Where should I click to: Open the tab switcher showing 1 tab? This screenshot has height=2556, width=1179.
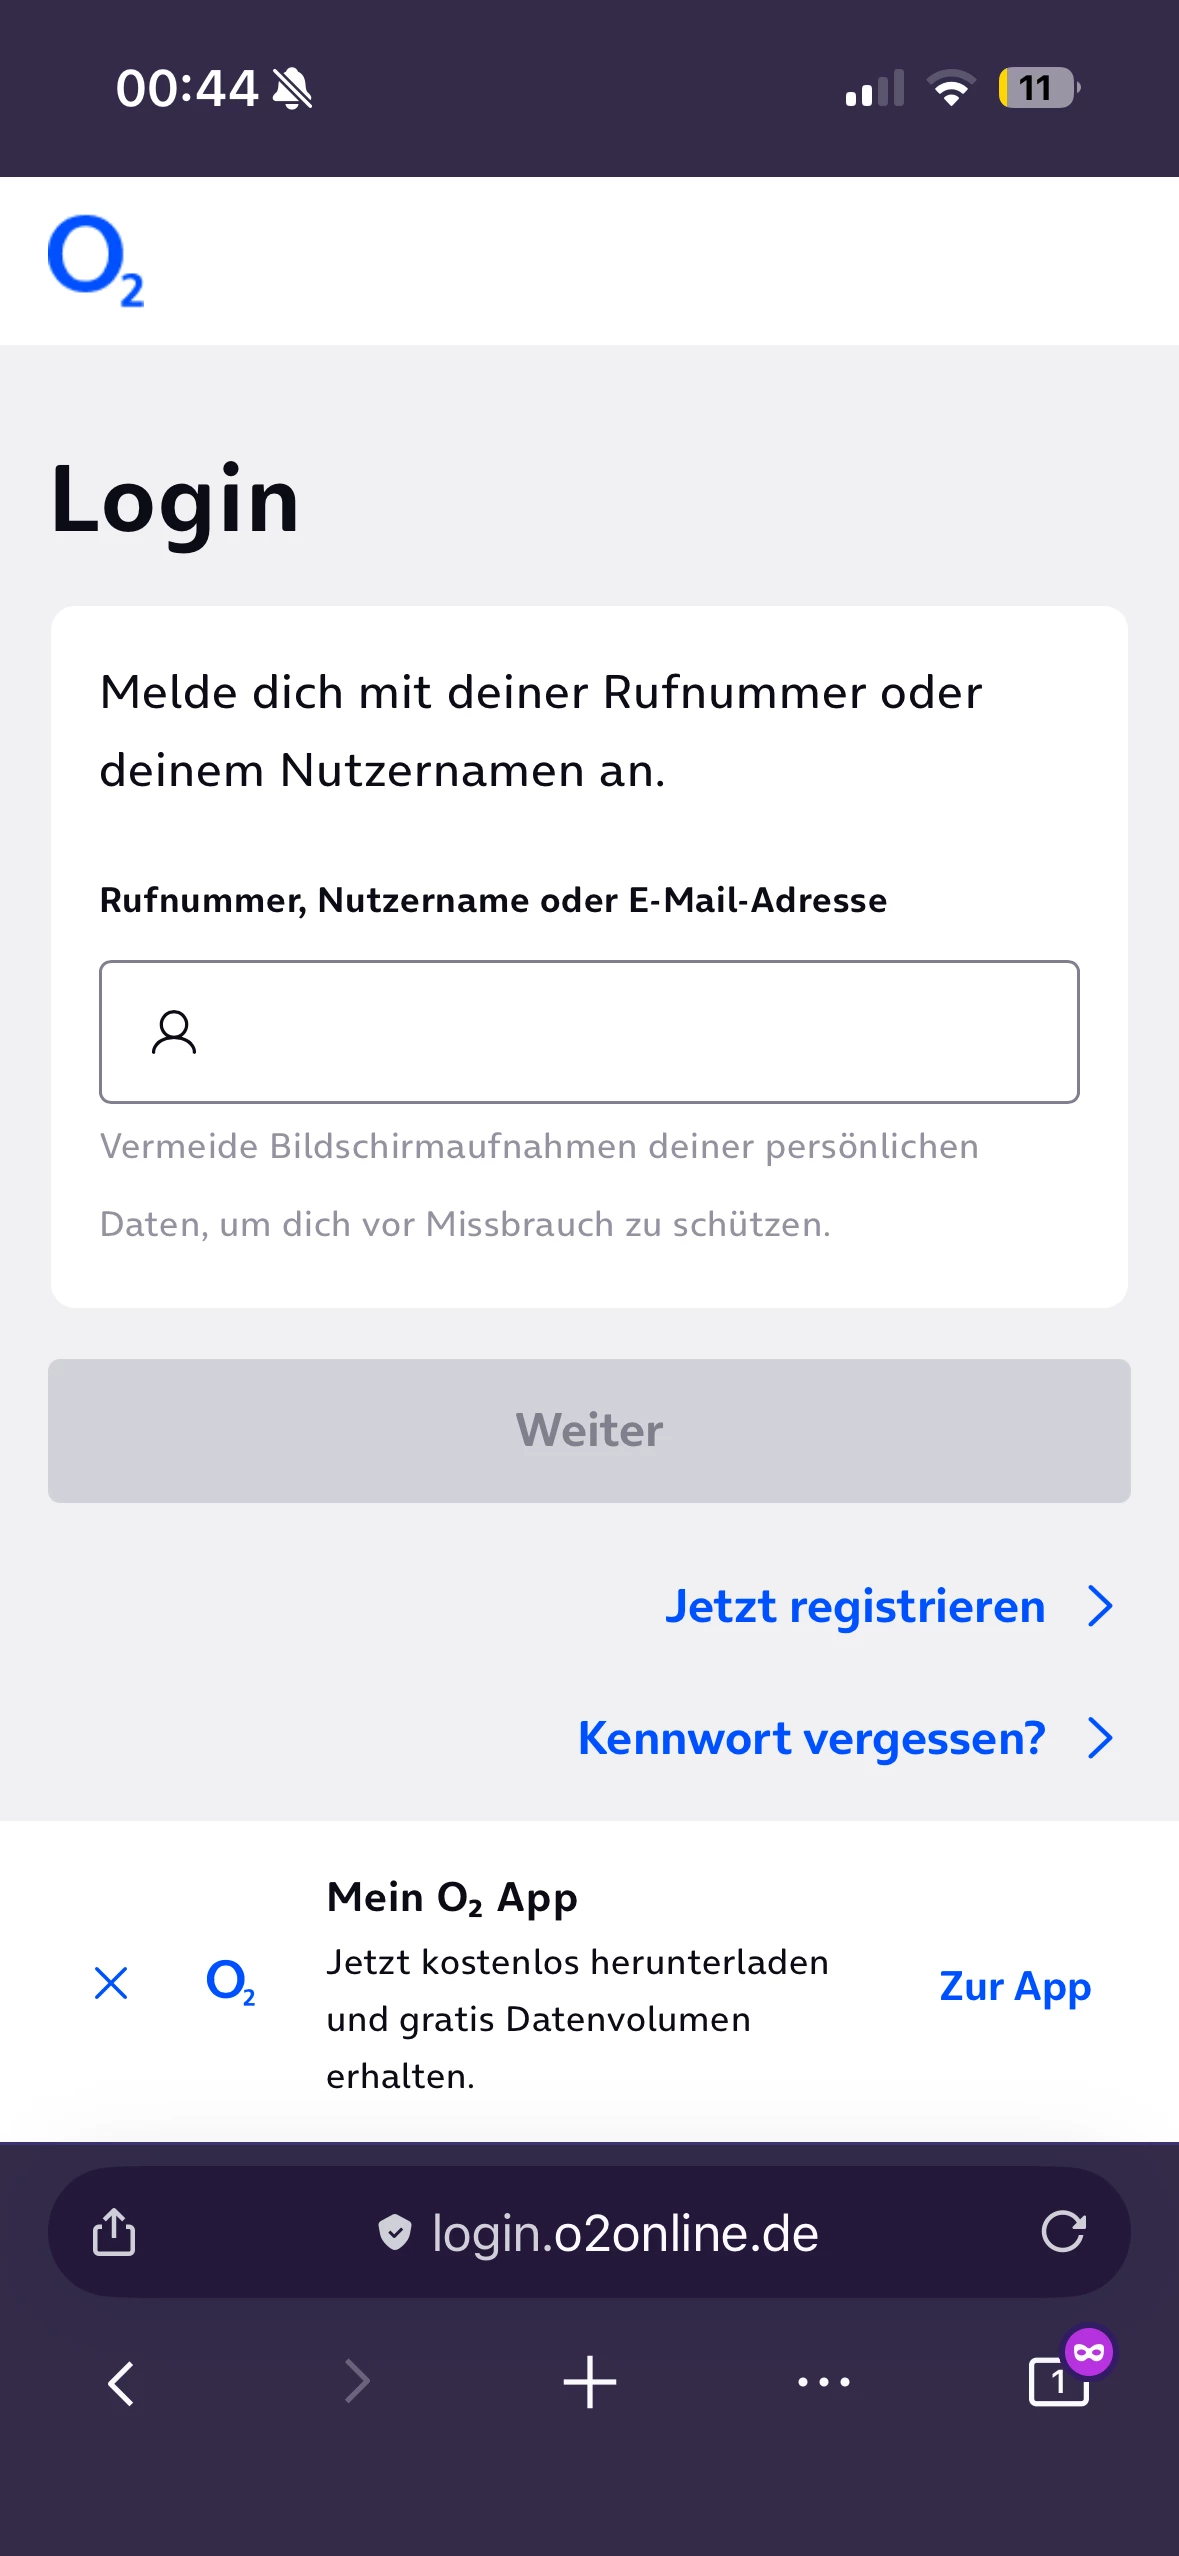pos(1059,2382)
